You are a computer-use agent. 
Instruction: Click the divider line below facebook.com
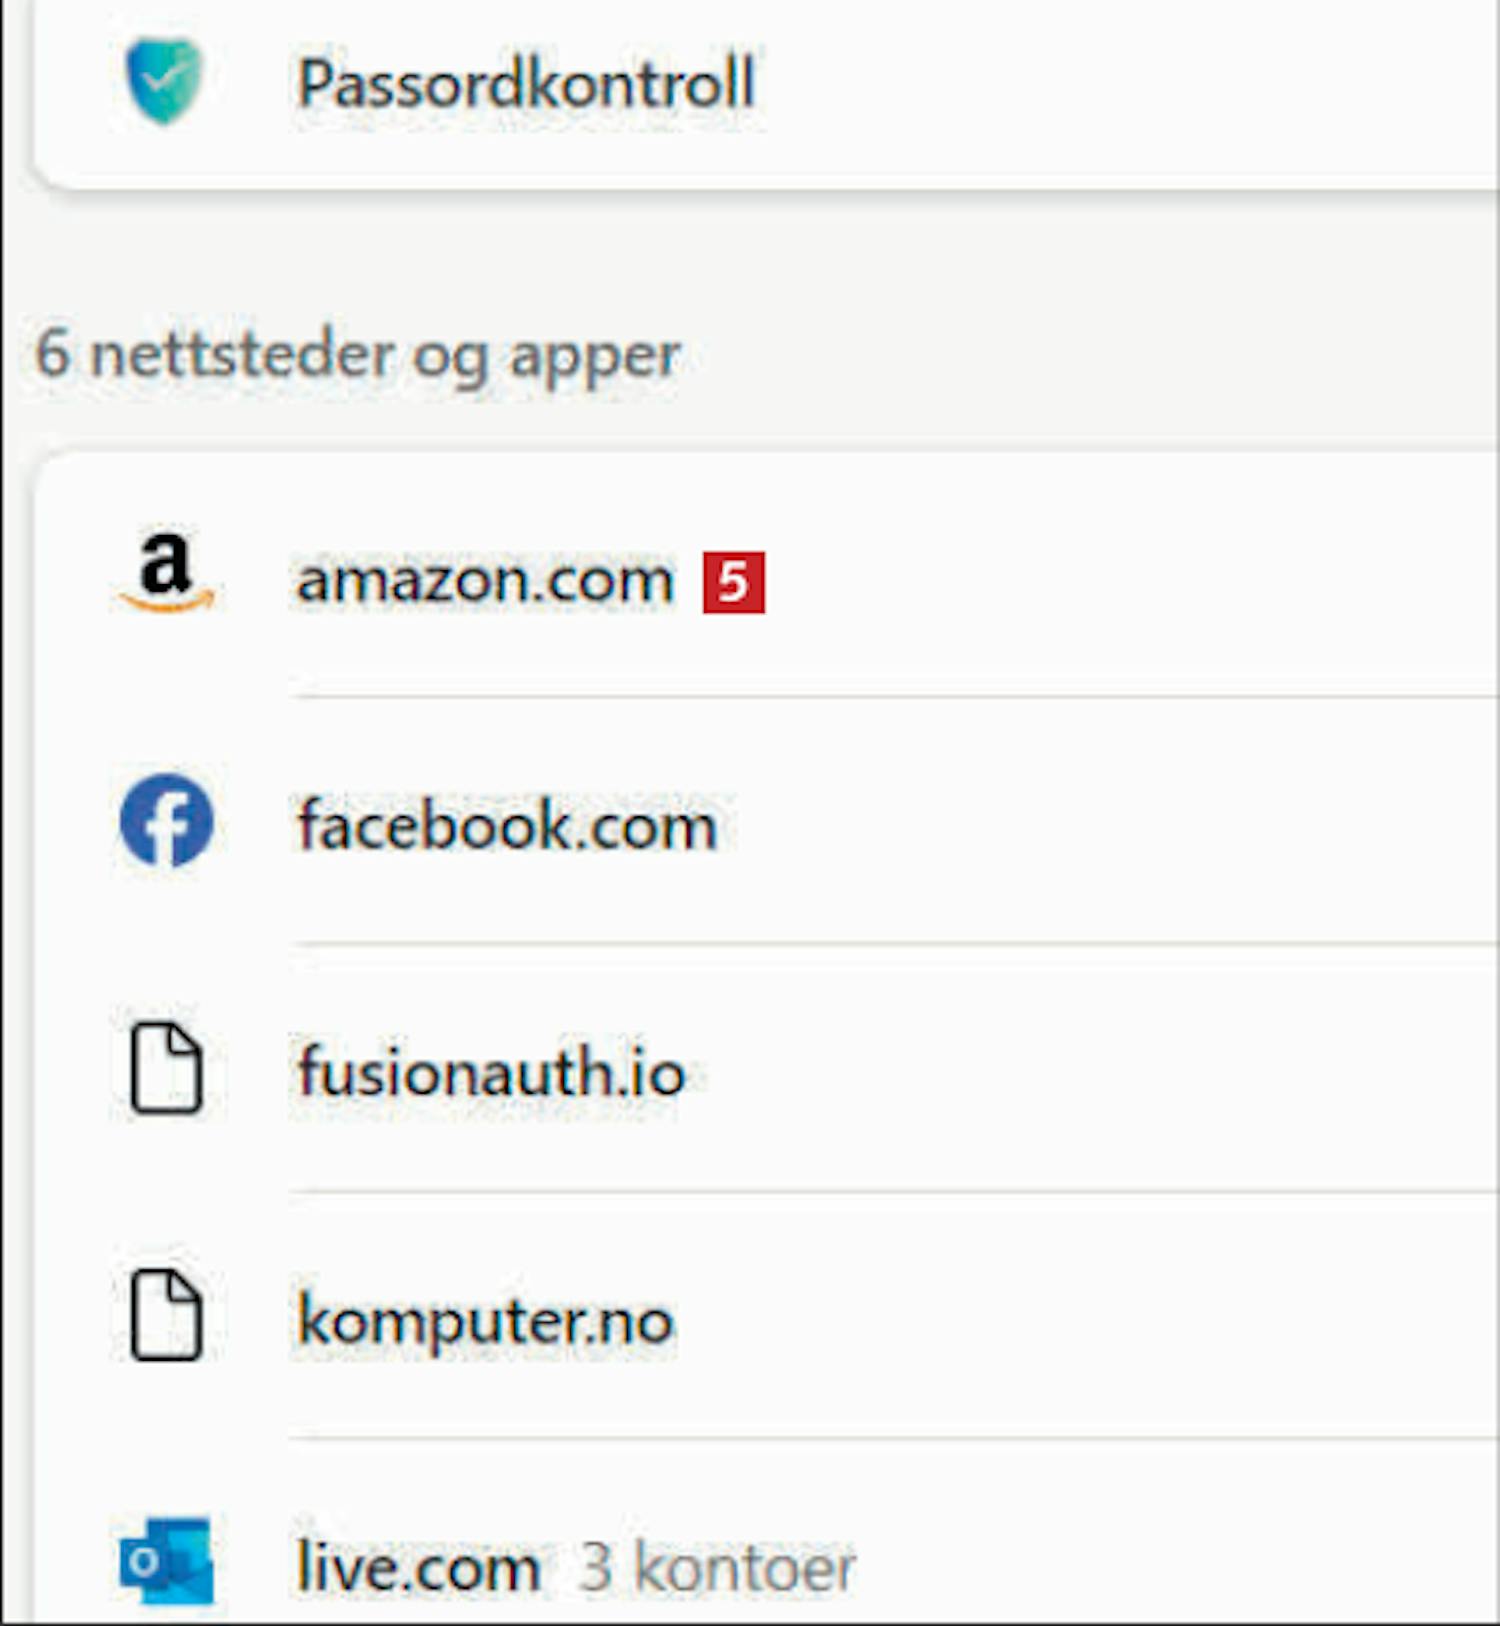tap(895, 943)
